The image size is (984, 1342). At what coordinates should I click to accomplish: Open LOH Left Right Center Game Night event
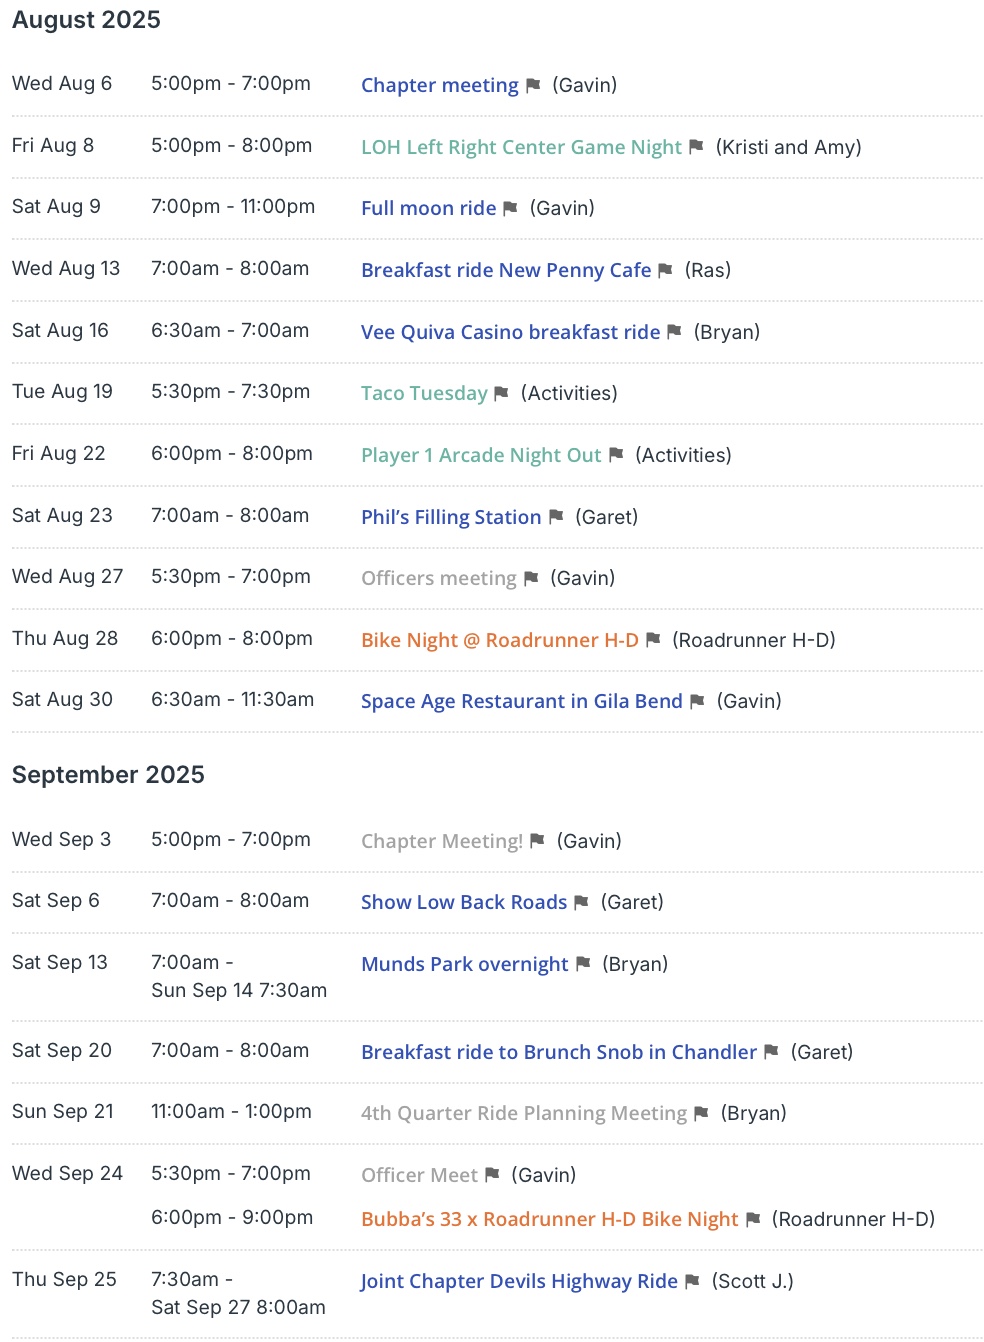[521, 147]
